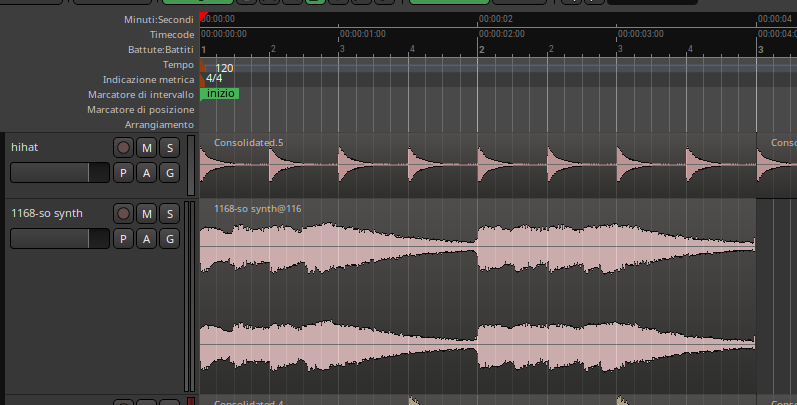Arm the 1168-so synth track for recording

tap(123, 214)
